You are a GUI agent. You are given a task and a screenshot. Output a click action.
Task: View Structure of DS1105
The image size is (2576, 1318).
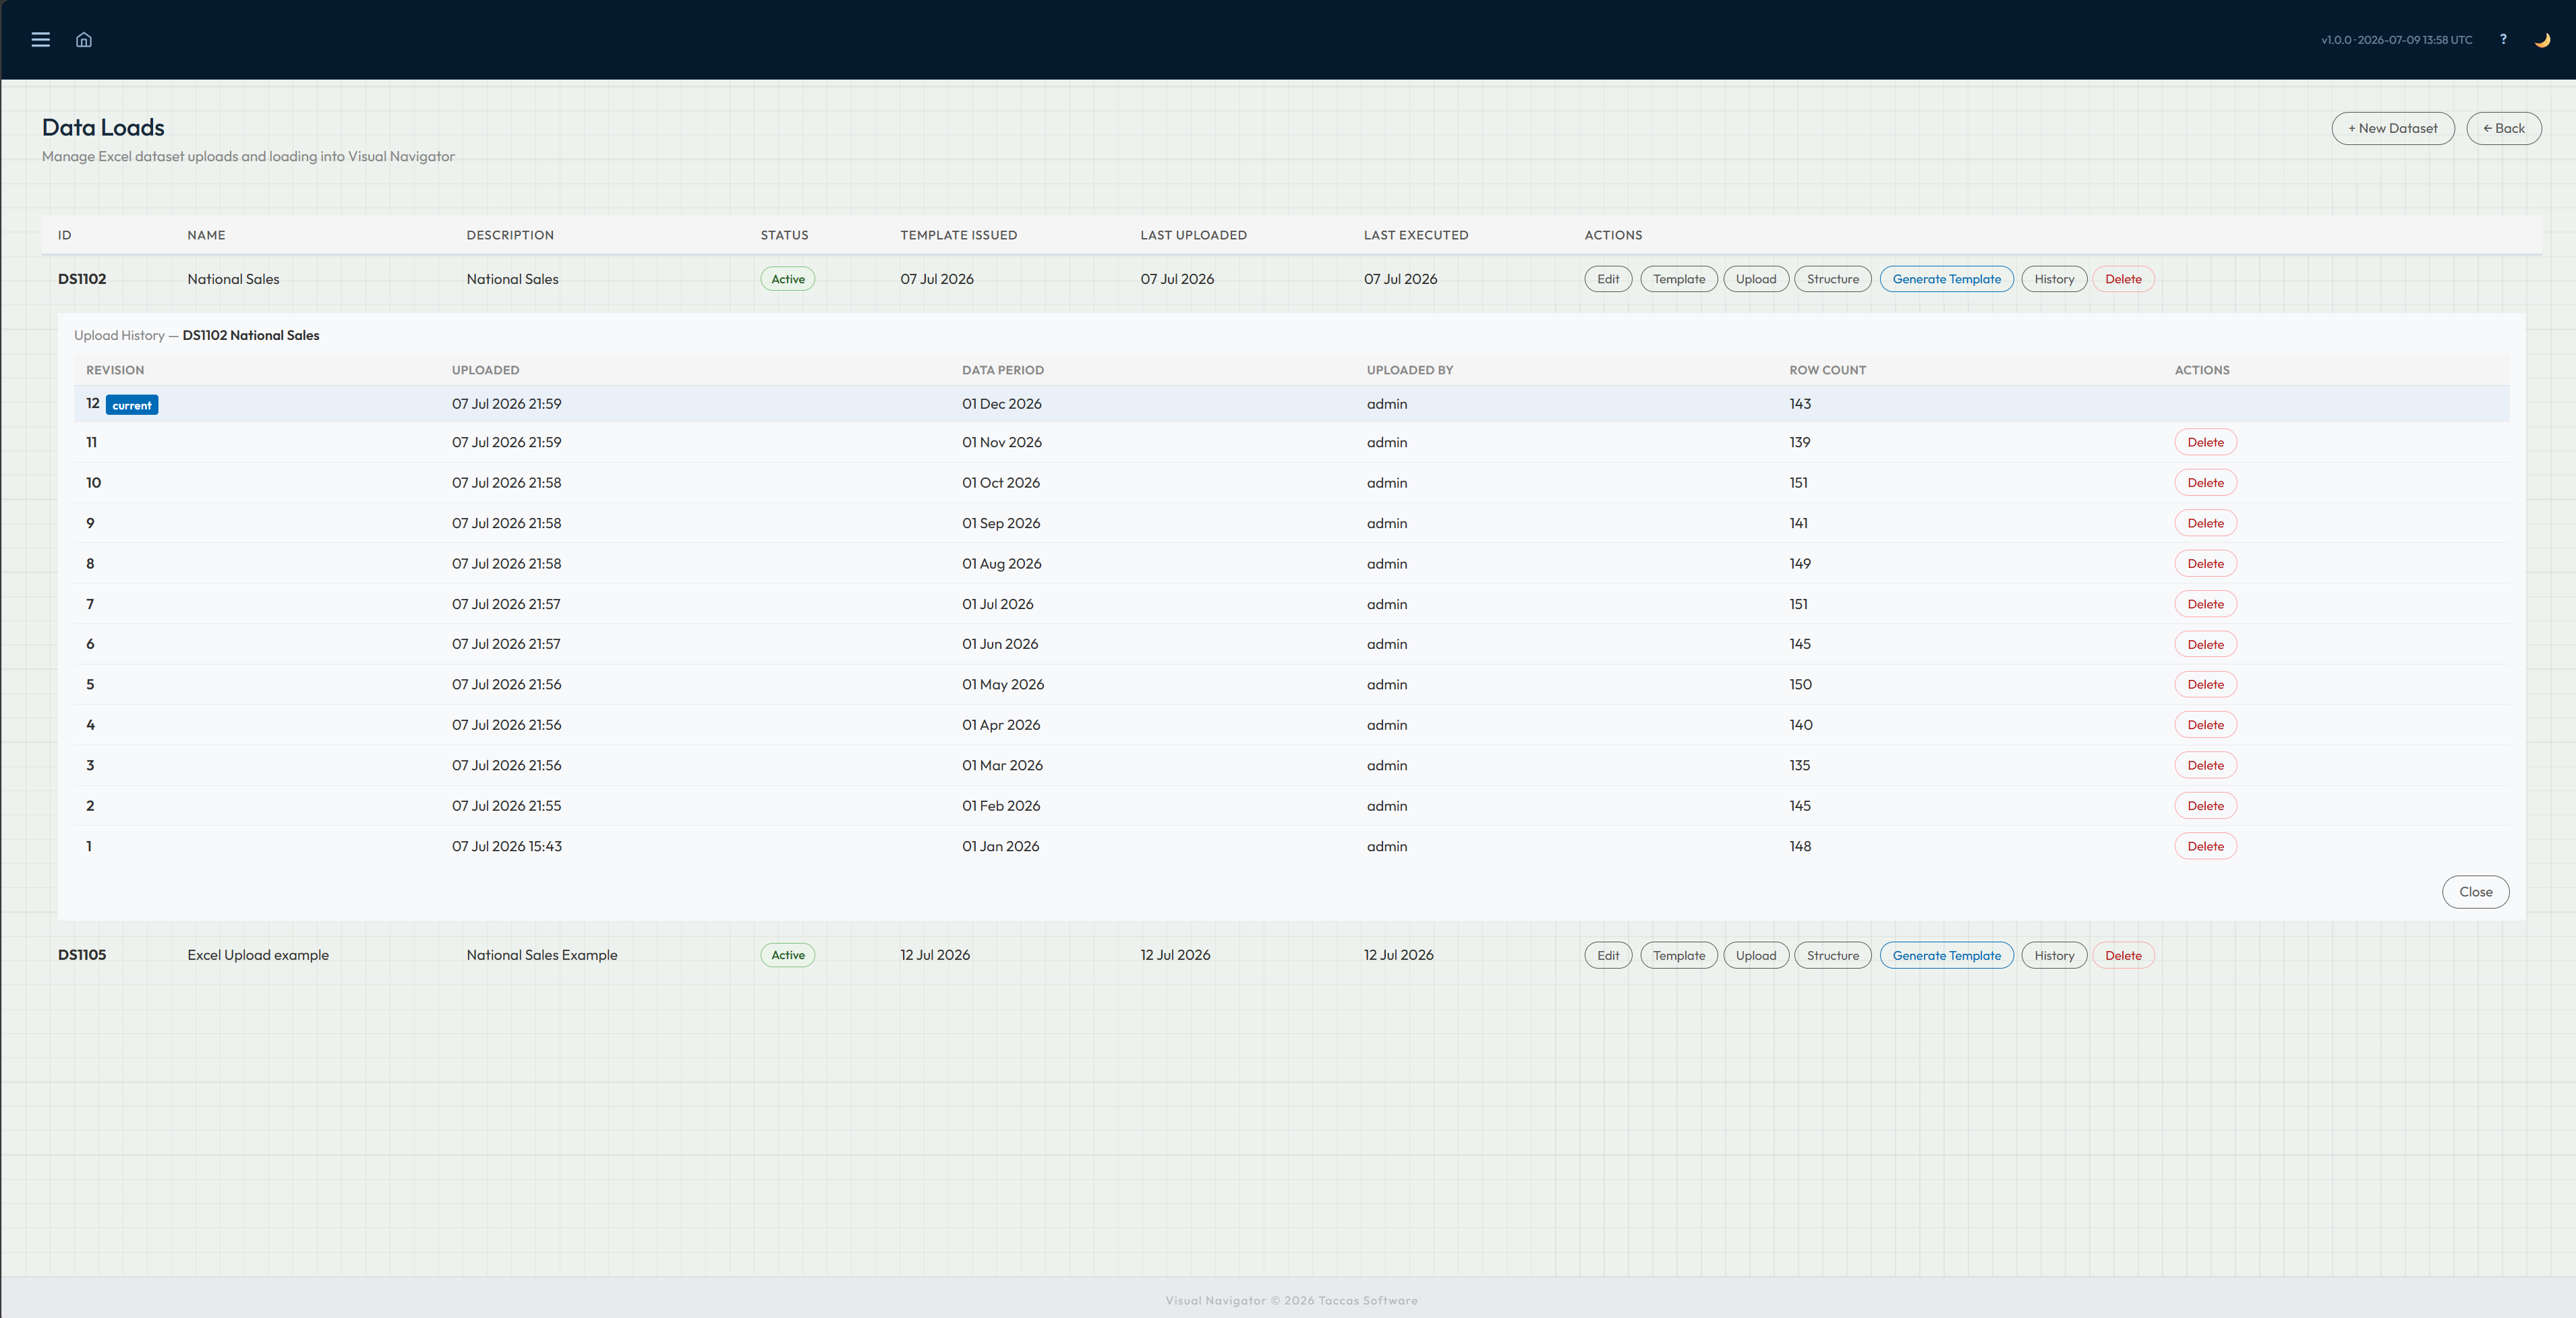[1833, 955]
